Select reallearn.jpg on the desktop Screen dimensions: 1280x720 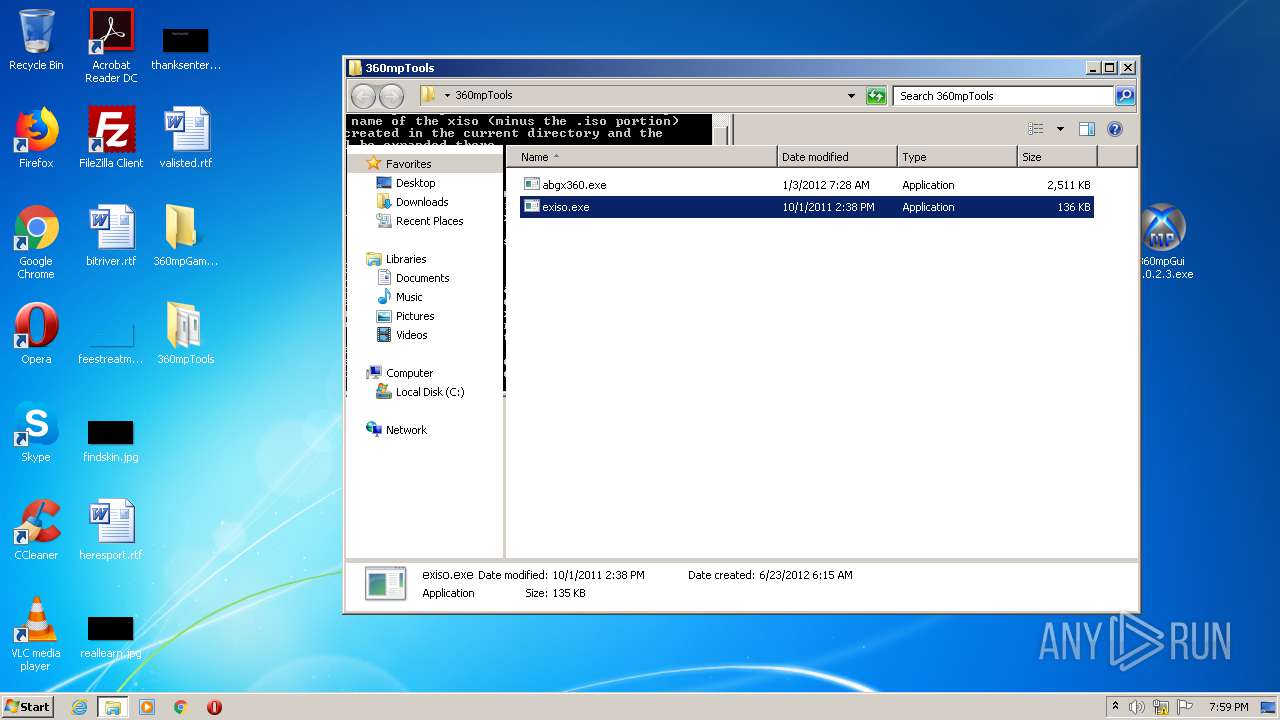[111, 638]
